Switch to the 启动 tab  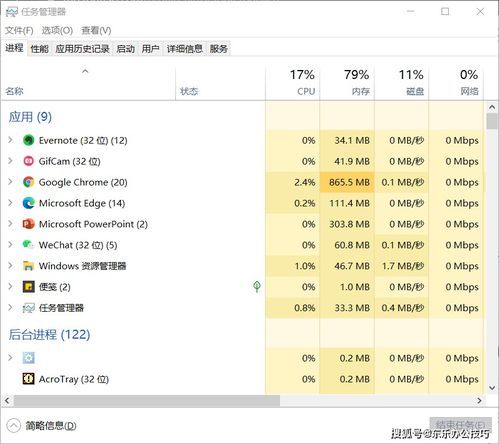126,49
